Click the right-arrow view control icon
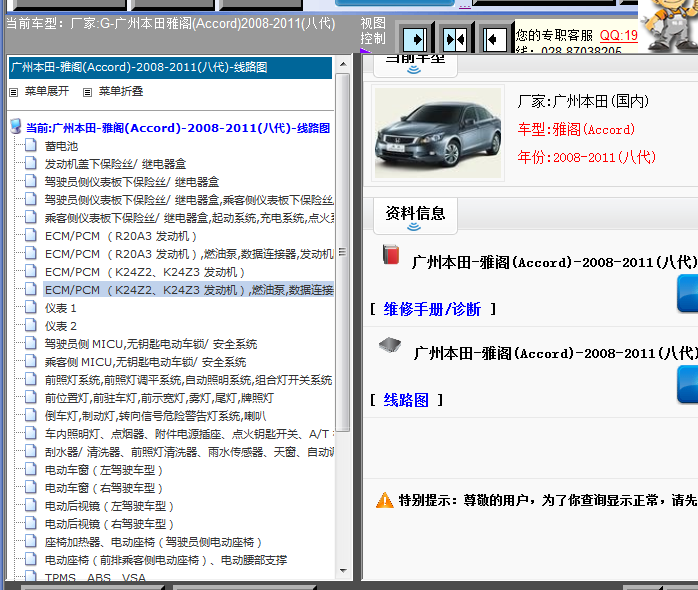698x590 pixels. pos(415,39)
